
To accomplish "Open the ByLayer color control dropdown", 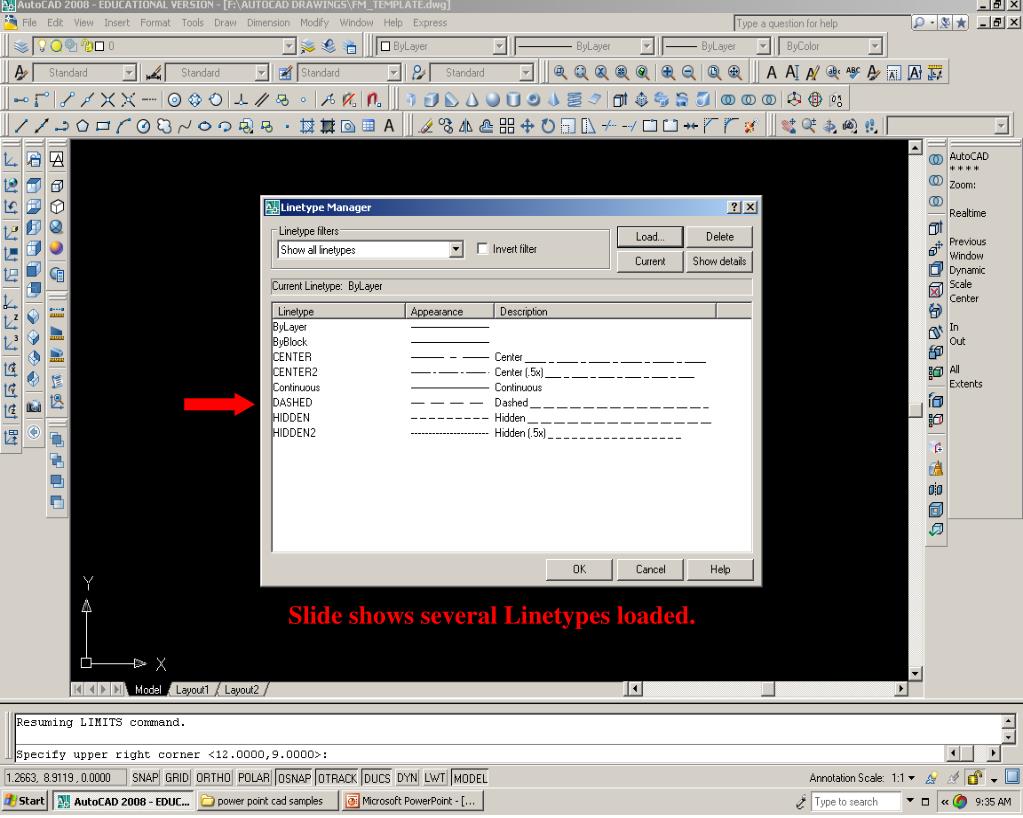I will [499, 46].
